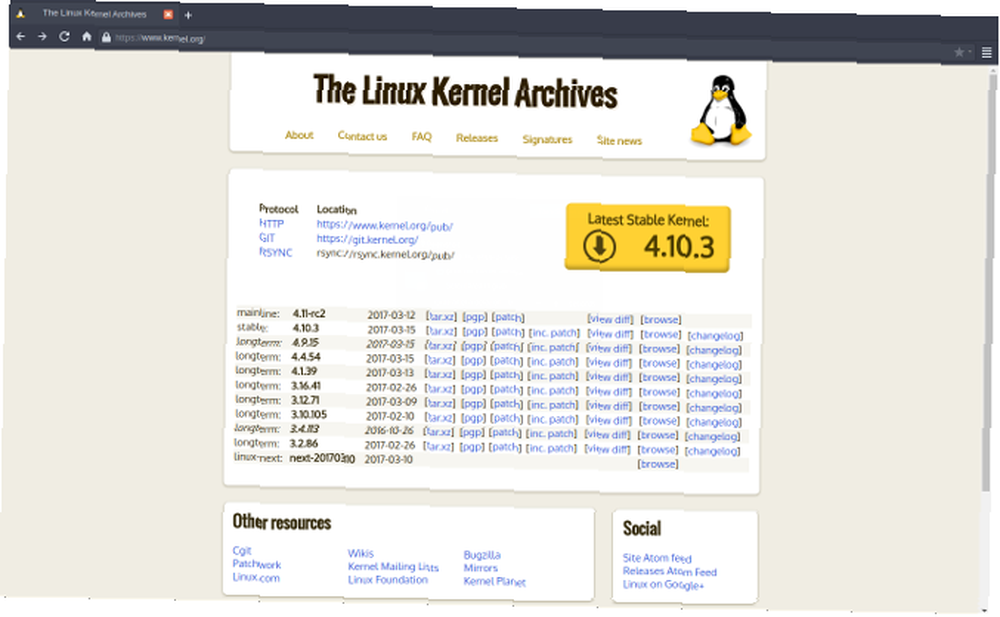Subscribe to Site Atom feed
Viewport: 1000px width, 617px height.
[x=657, y=558]
